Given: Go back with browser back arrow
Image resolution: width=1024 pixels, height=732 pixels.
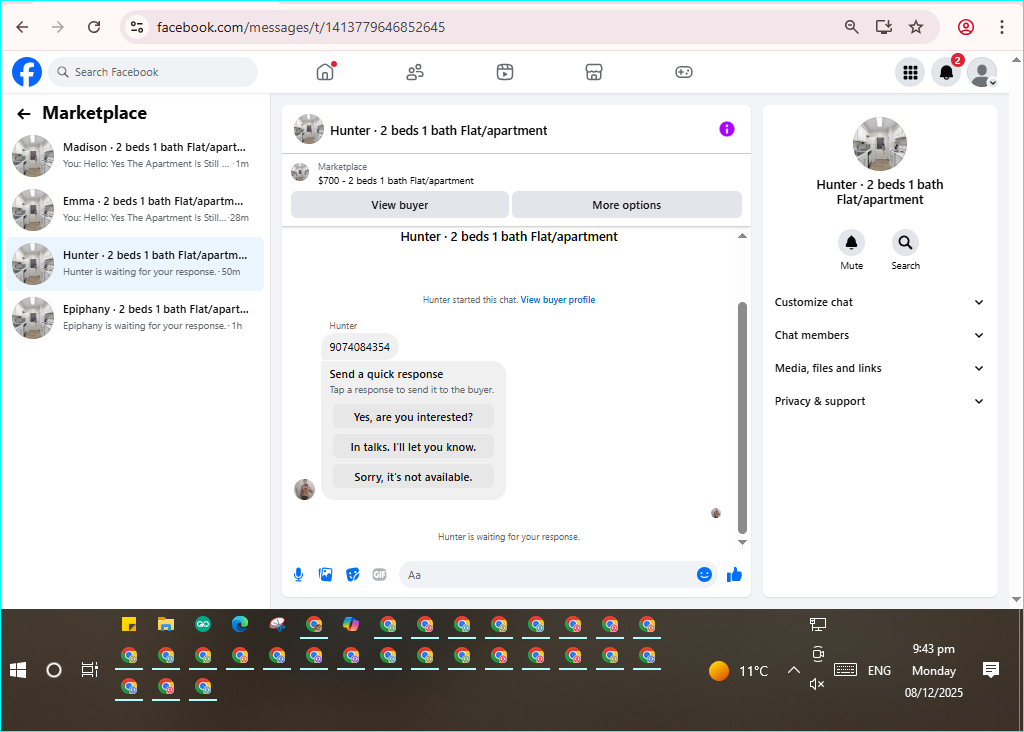Looking at the screenshot, I should (22, 27).
